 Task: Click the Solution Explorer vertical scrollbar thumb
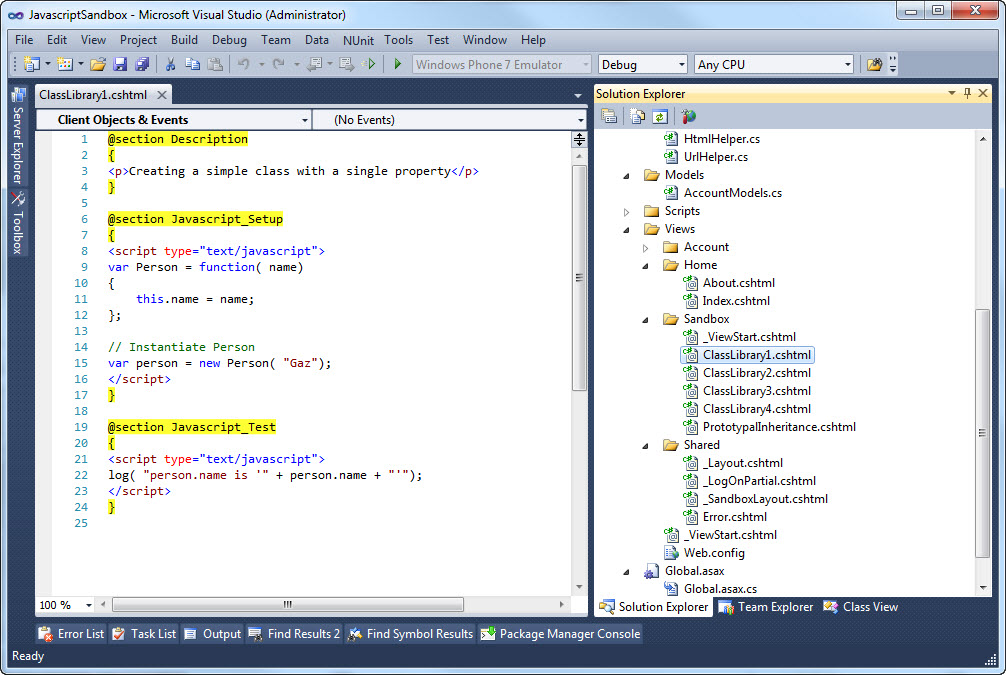[982, 433]
